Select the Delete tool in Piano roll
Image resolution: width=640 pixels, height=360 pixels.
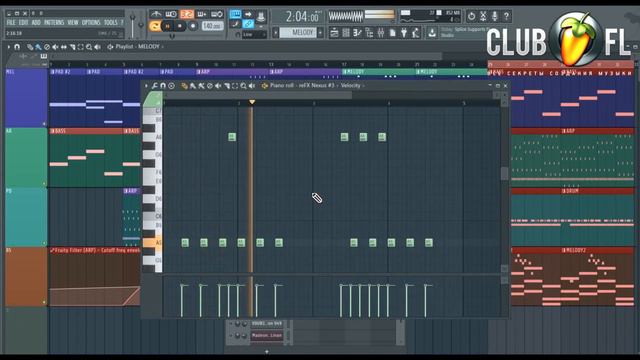coord(210,86)
